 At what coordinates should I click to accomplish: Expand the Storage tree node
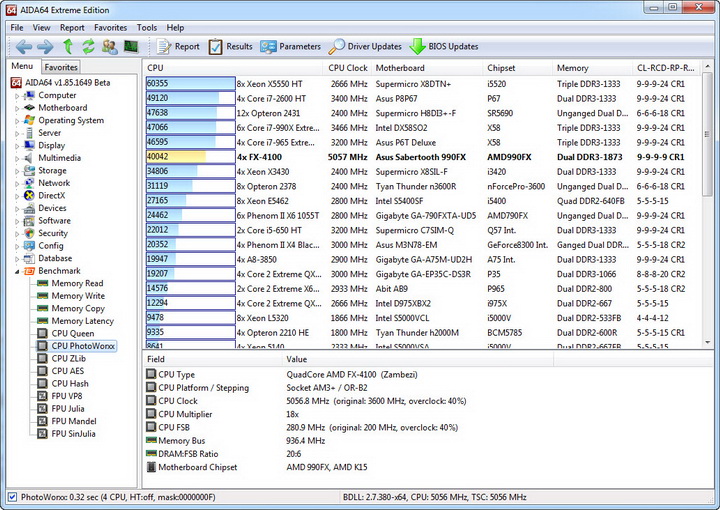click(17, 171)
